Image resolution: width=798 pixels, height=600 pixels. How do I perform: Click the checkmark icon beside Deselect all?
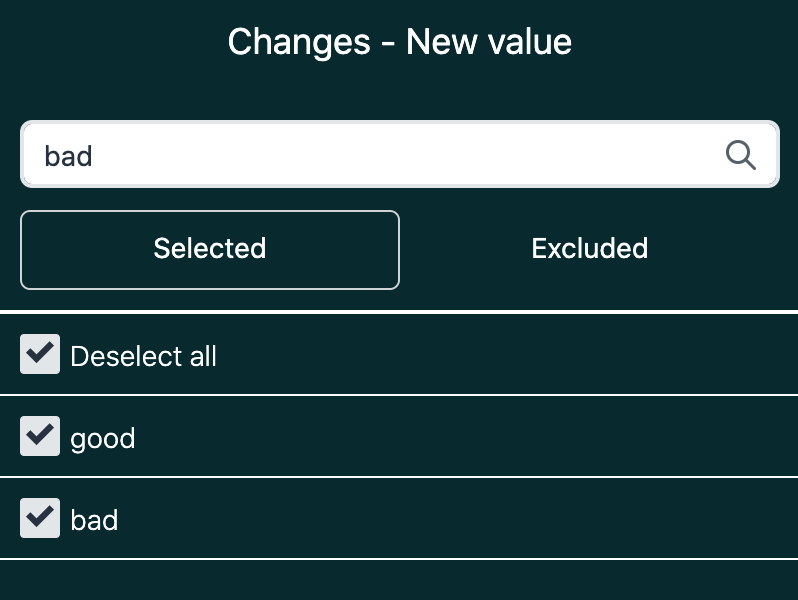click(40, 353)
